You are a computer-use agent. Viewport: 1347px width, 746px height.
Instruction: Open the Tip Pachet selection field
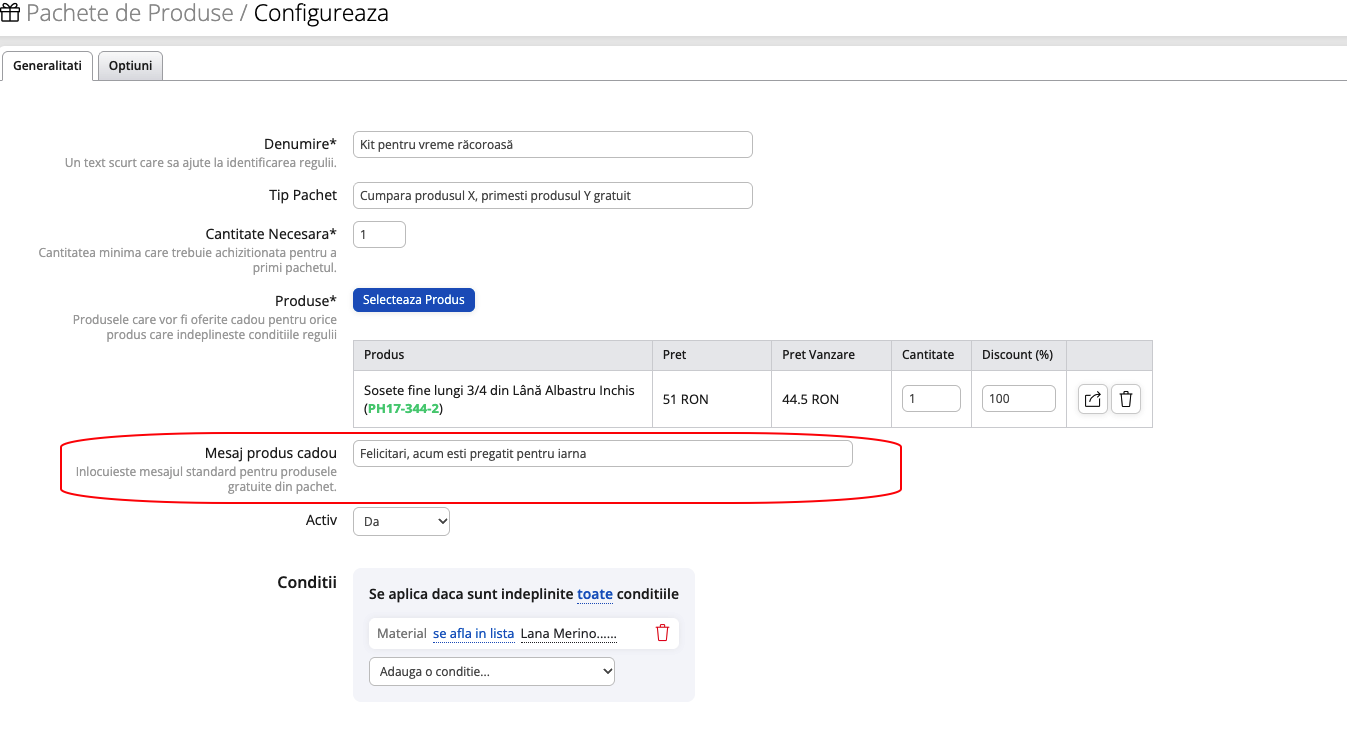click(x=553, y=196)
